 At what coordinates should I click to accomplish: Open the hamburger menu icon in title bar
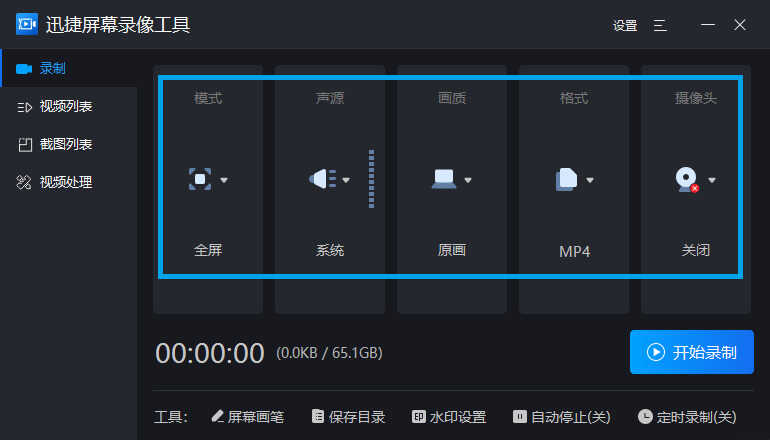pyautogui.click(x=660, y=25)
